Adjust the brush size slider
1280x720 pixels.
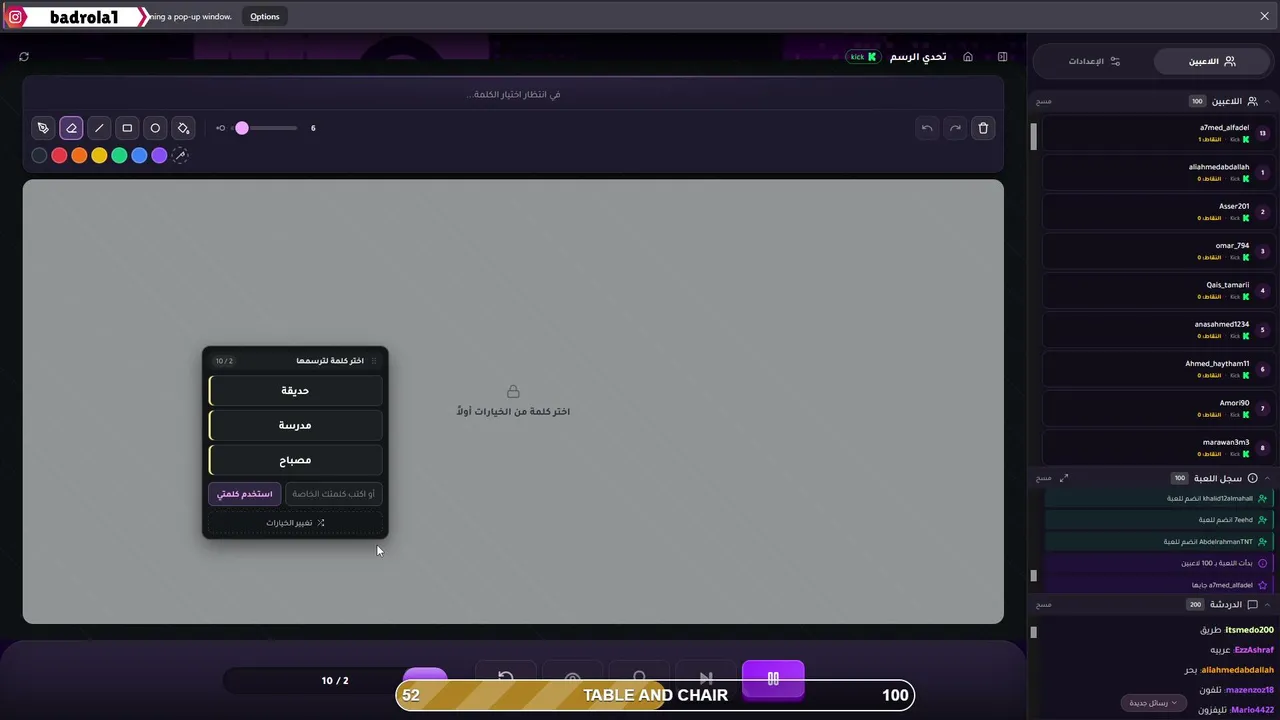tap(265, 128)
